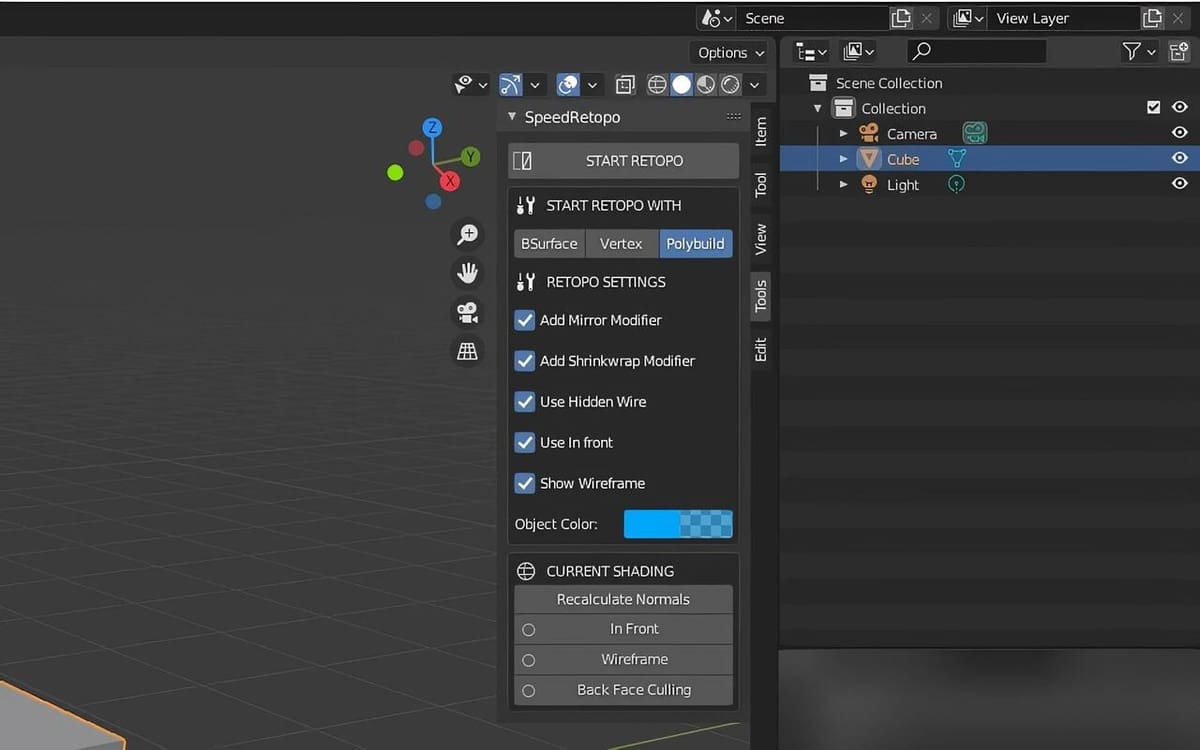Open the outliner editor type menu
Image resolution: width=1200 pixels, height=750 pixels.
[x=811, y=51]
